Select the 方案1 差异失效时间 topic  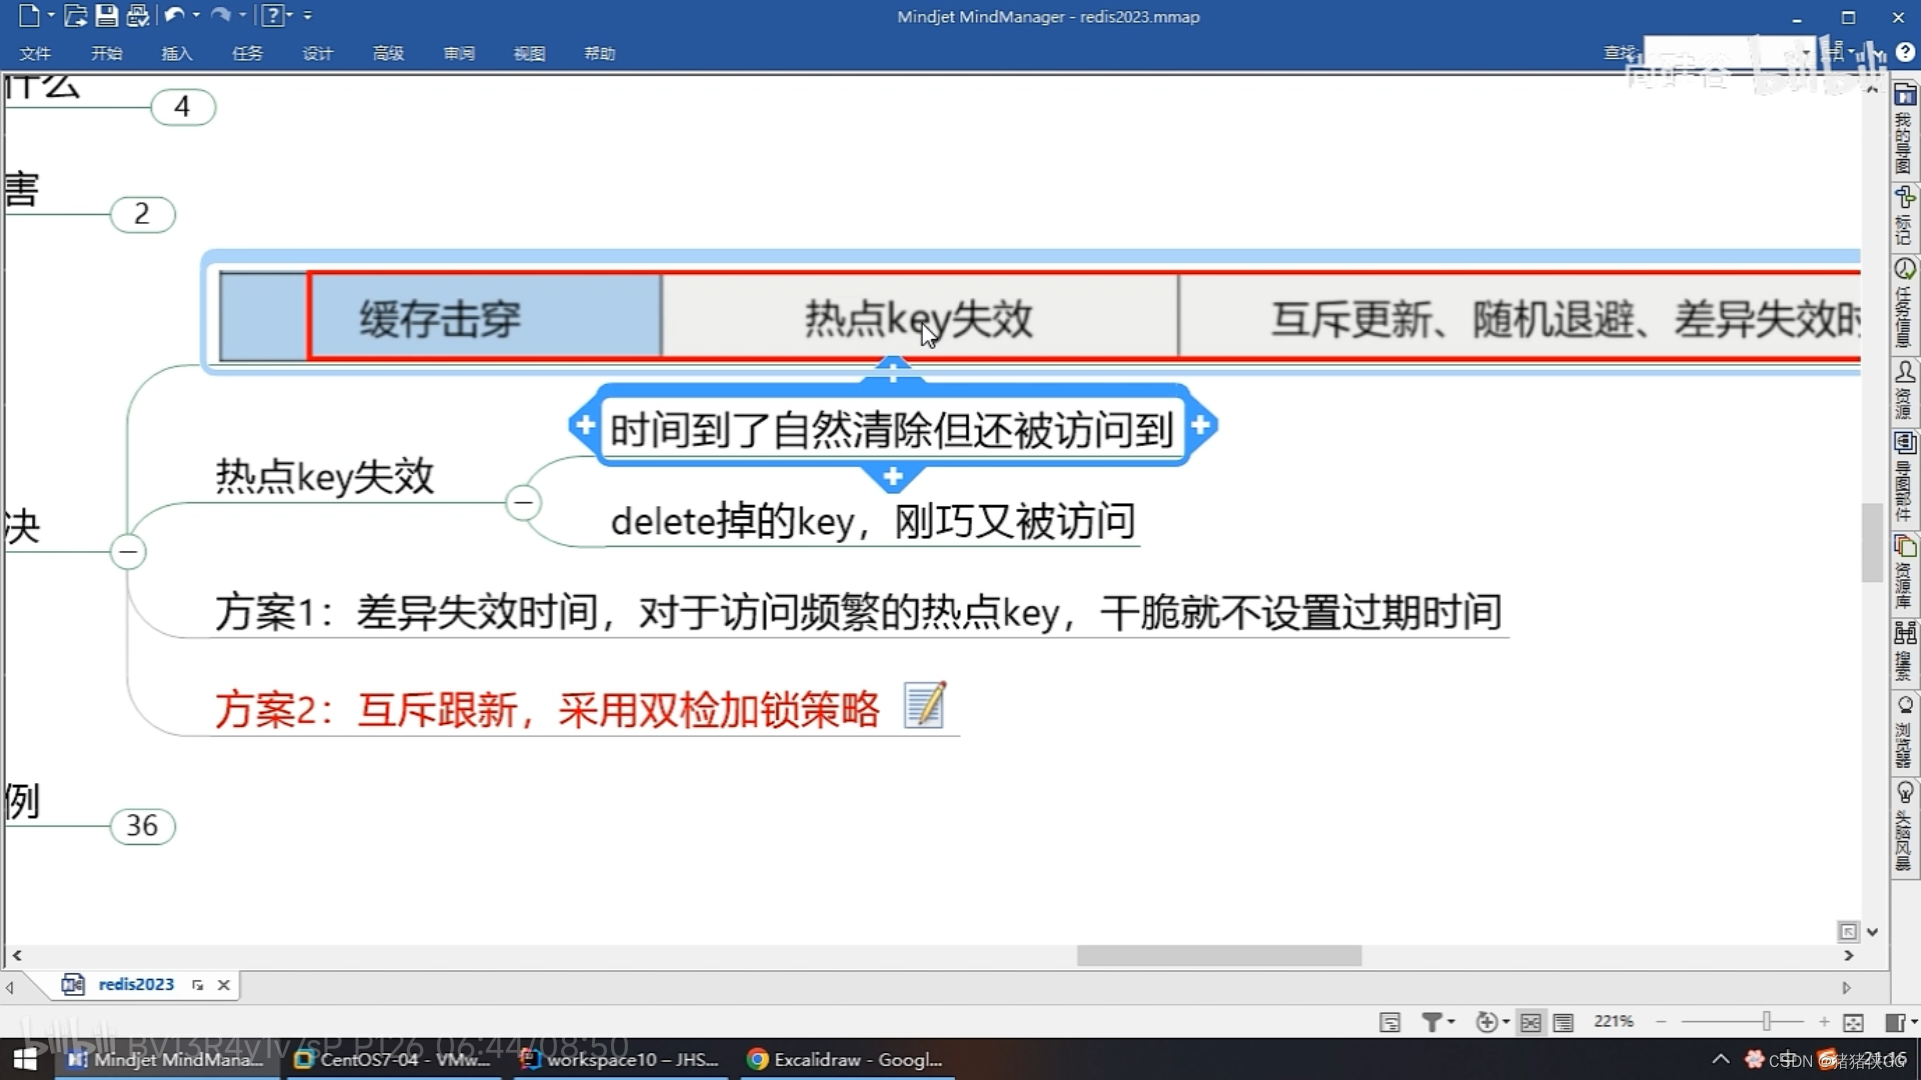858,612
